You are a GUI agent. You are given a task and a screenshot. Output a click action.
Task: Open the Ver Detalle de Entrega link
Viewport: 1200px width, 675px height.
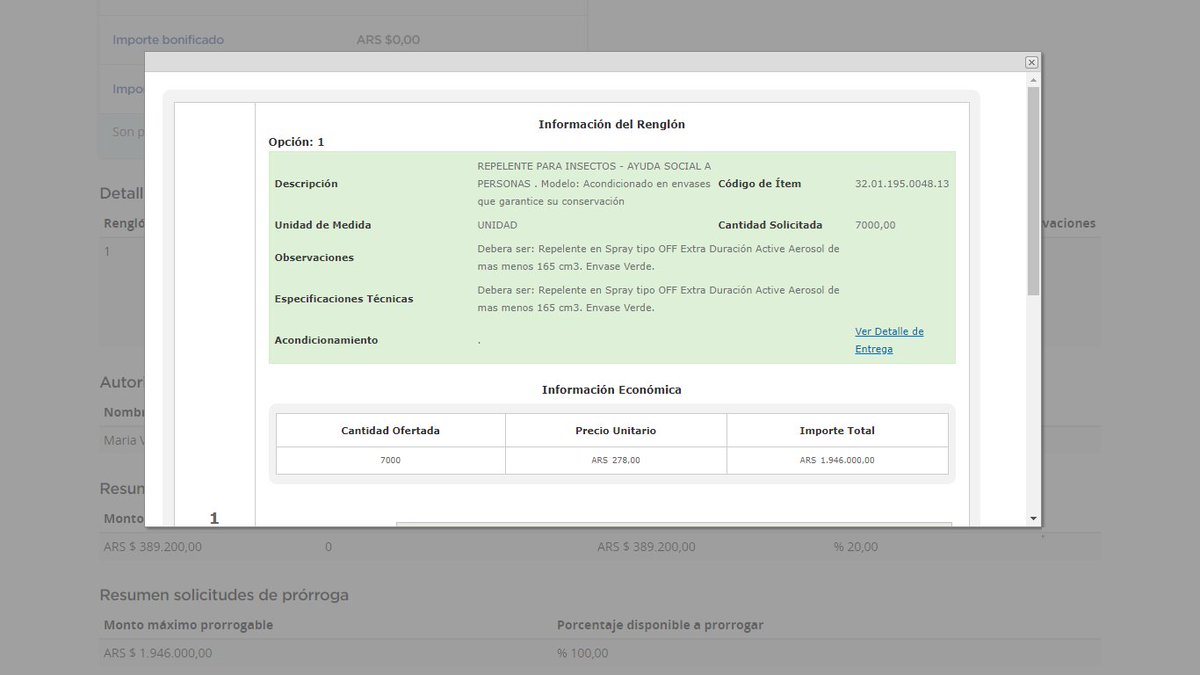point(889,340)
